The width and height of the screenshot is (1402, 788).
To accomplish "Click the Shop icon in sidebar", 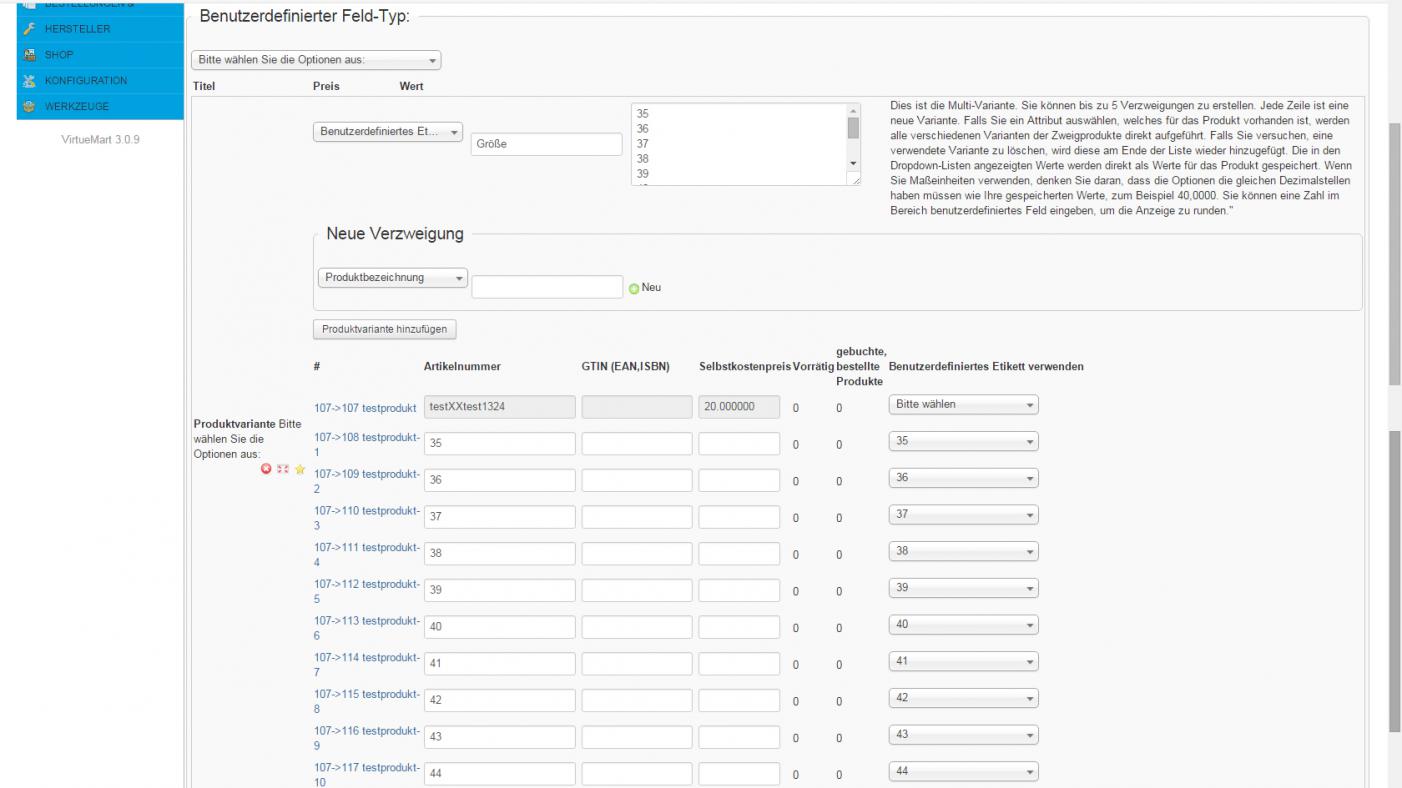I will click(29, 55).
